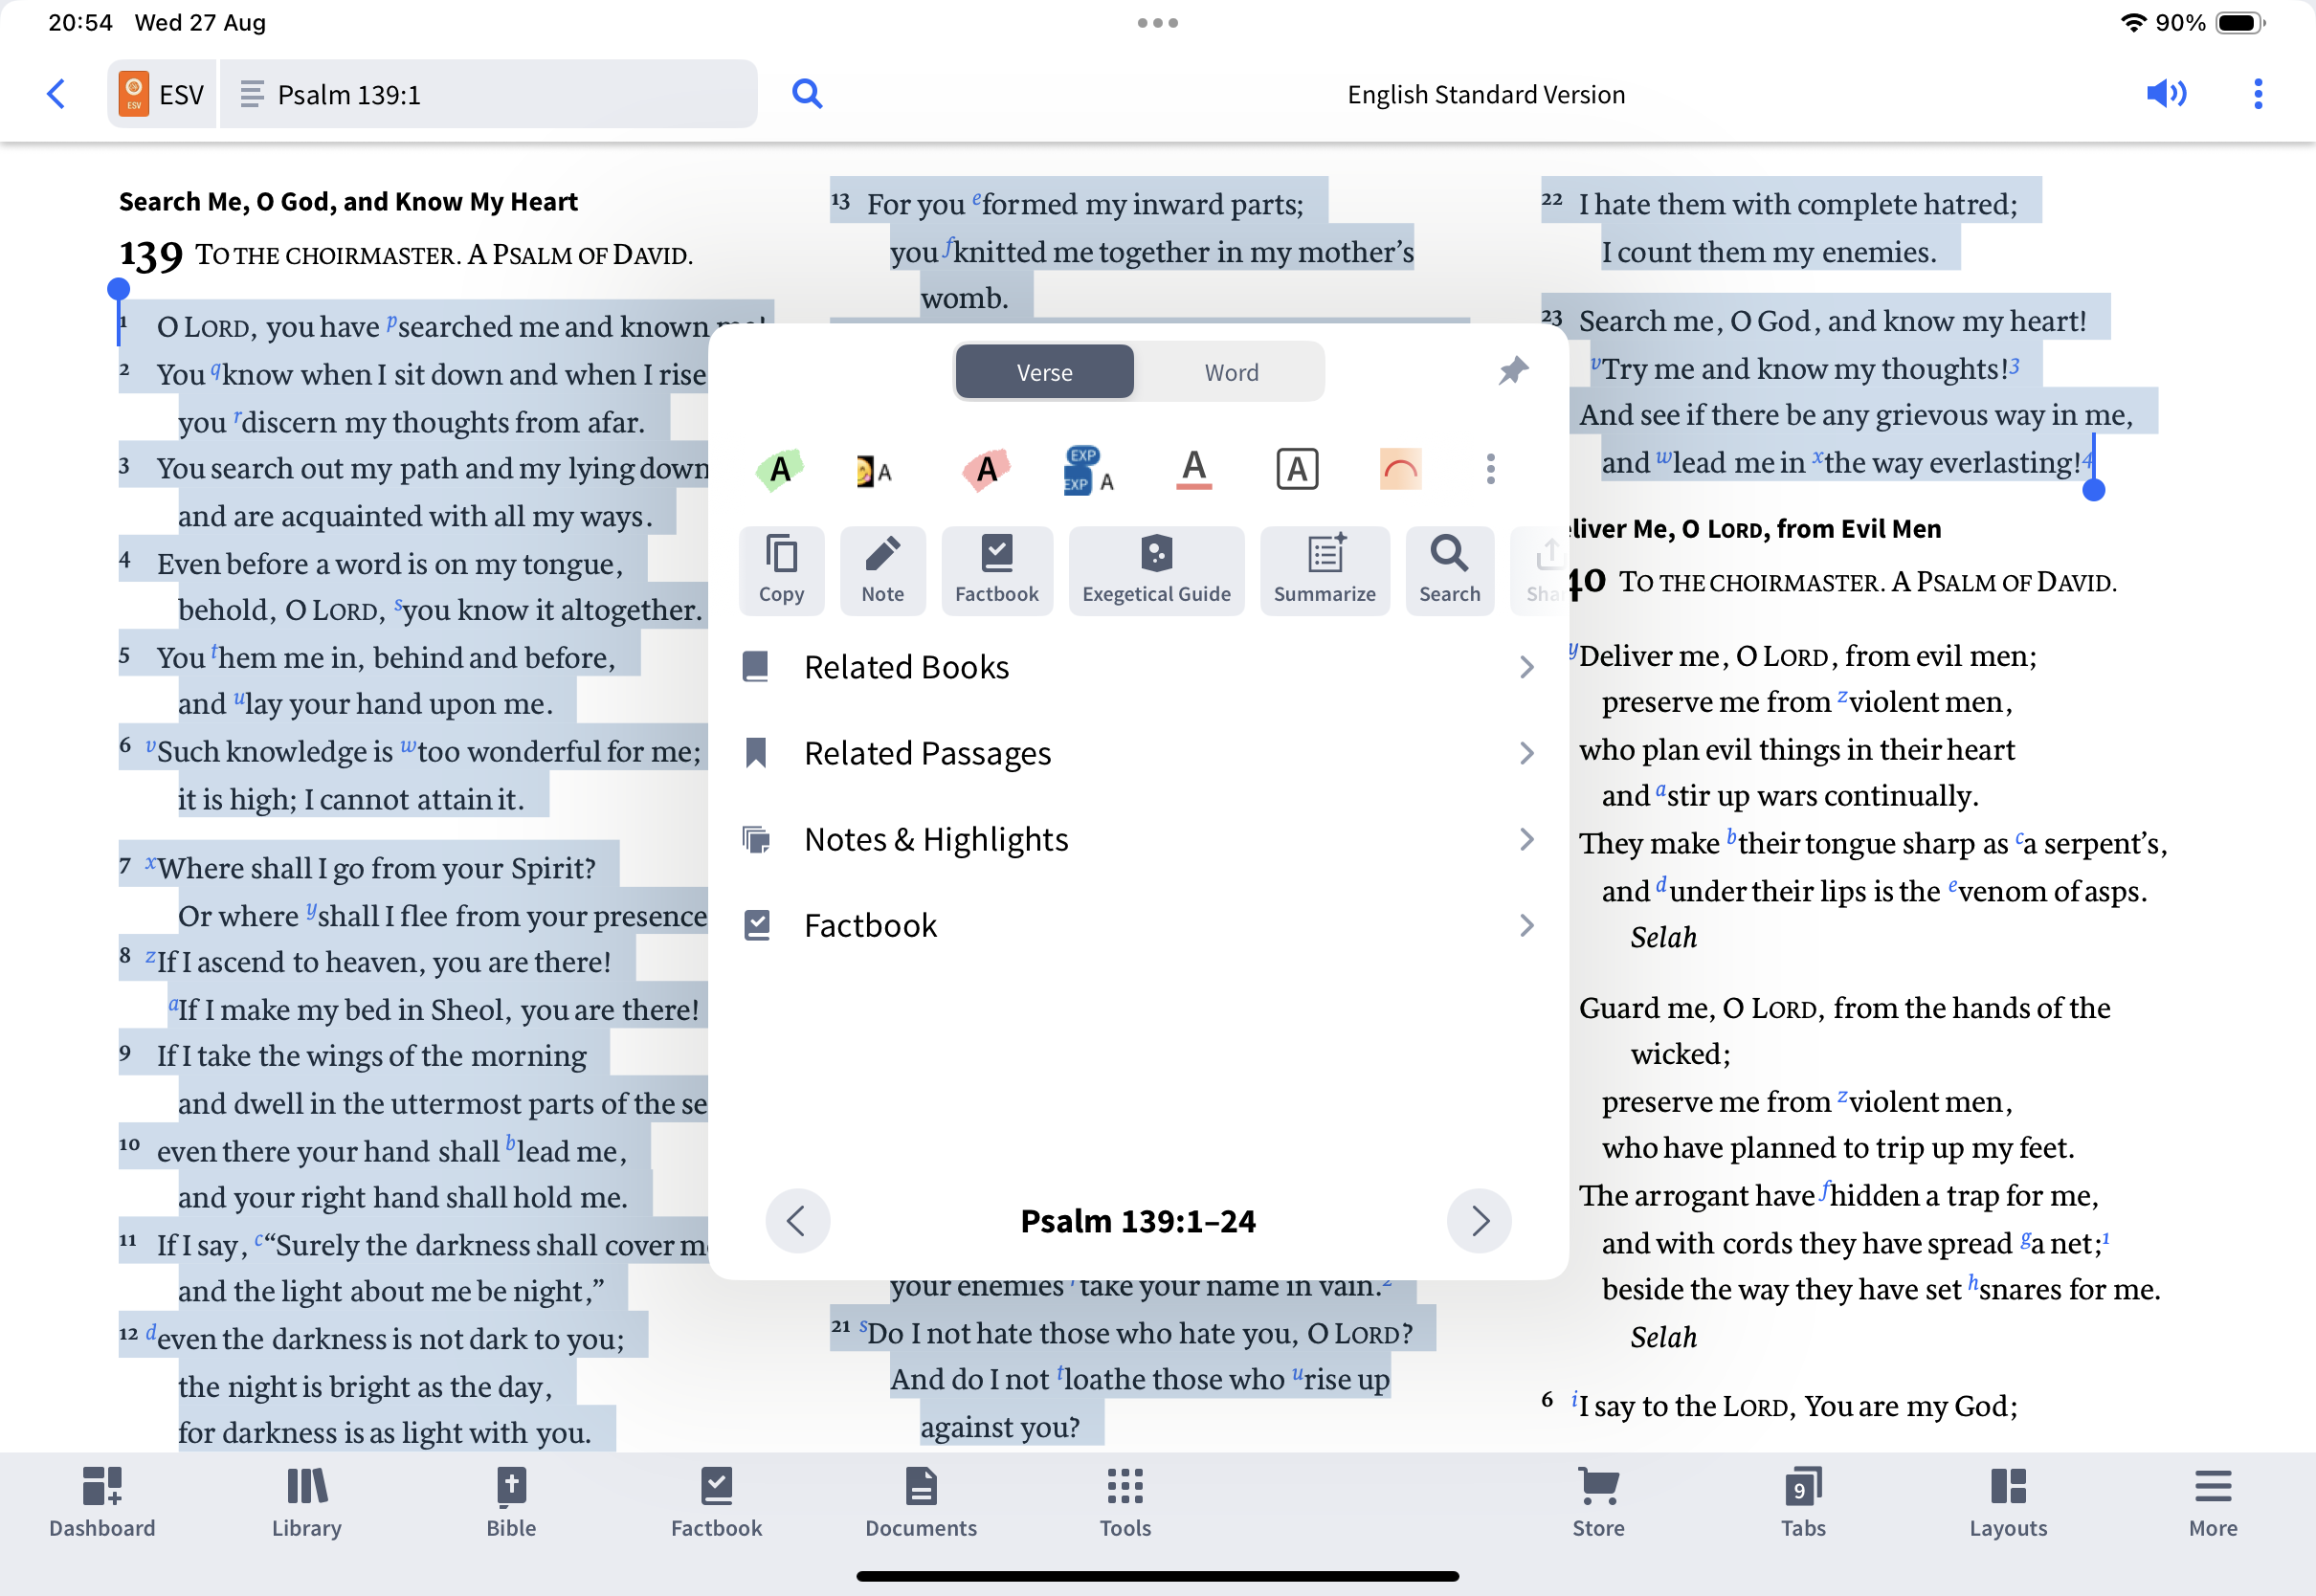Viewport: 2316px width, 1596px height.
Task: Open the Store tab
Action: pyautogui.click(x=1598, y=1502)
